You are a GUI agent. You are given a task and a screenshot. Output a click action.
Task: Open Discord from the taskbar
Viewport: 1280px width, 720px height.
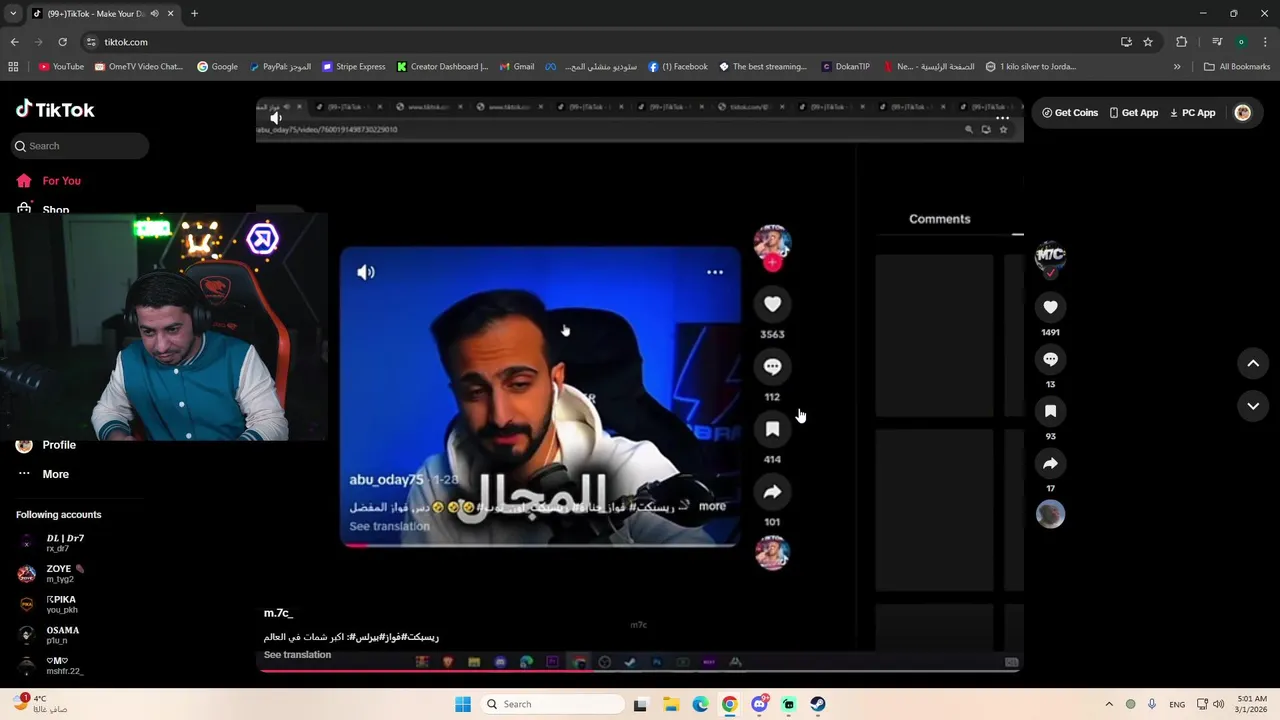click(759, 704)
